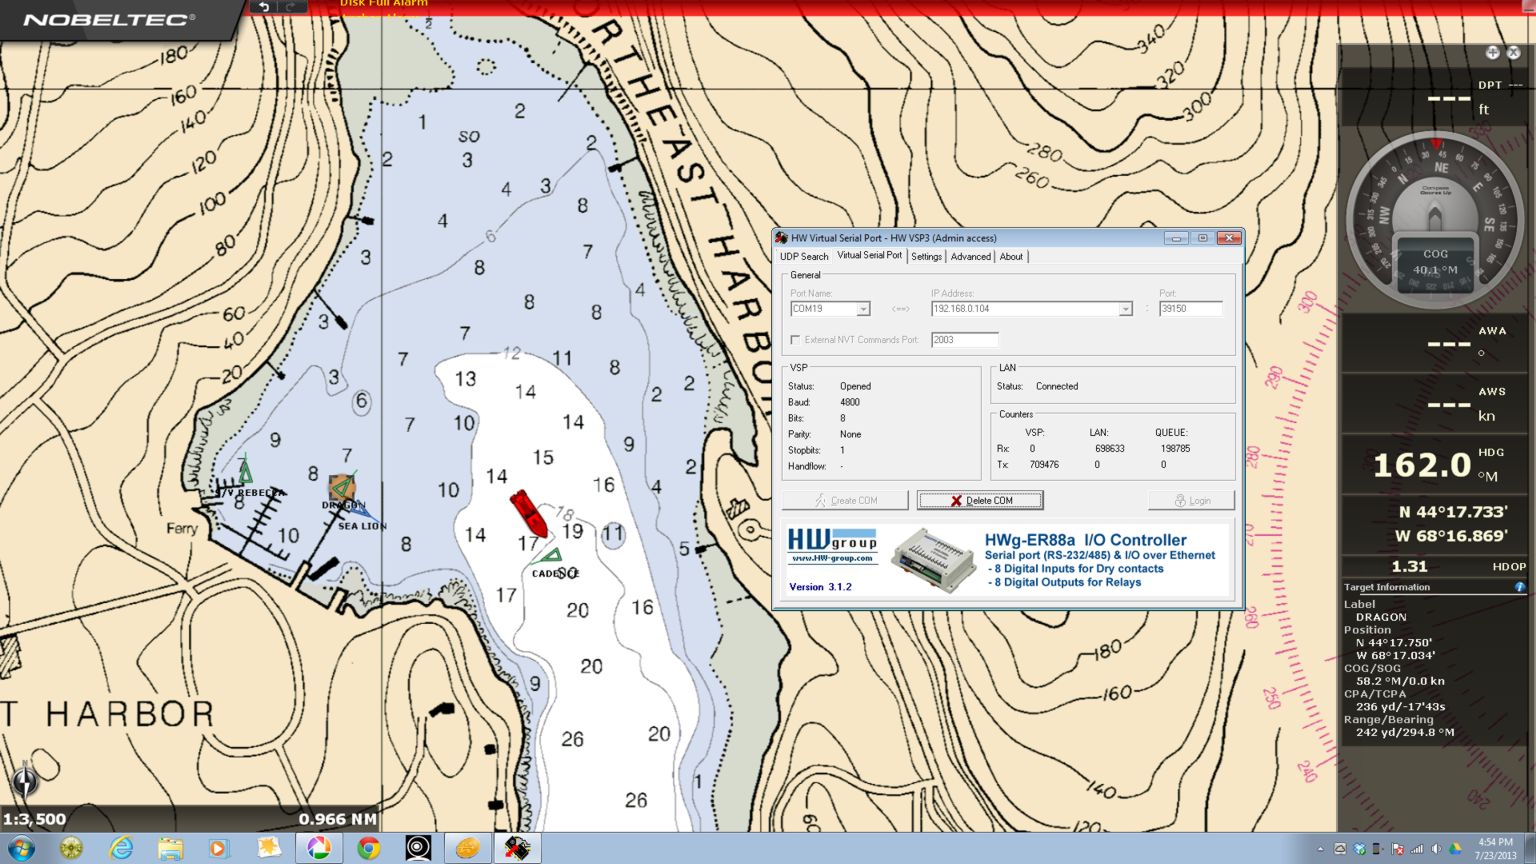The width and height of the screenshot is (1536, 864).
Task: Click the taskbar clock 4:54 PM
Action: [1495, 842]
